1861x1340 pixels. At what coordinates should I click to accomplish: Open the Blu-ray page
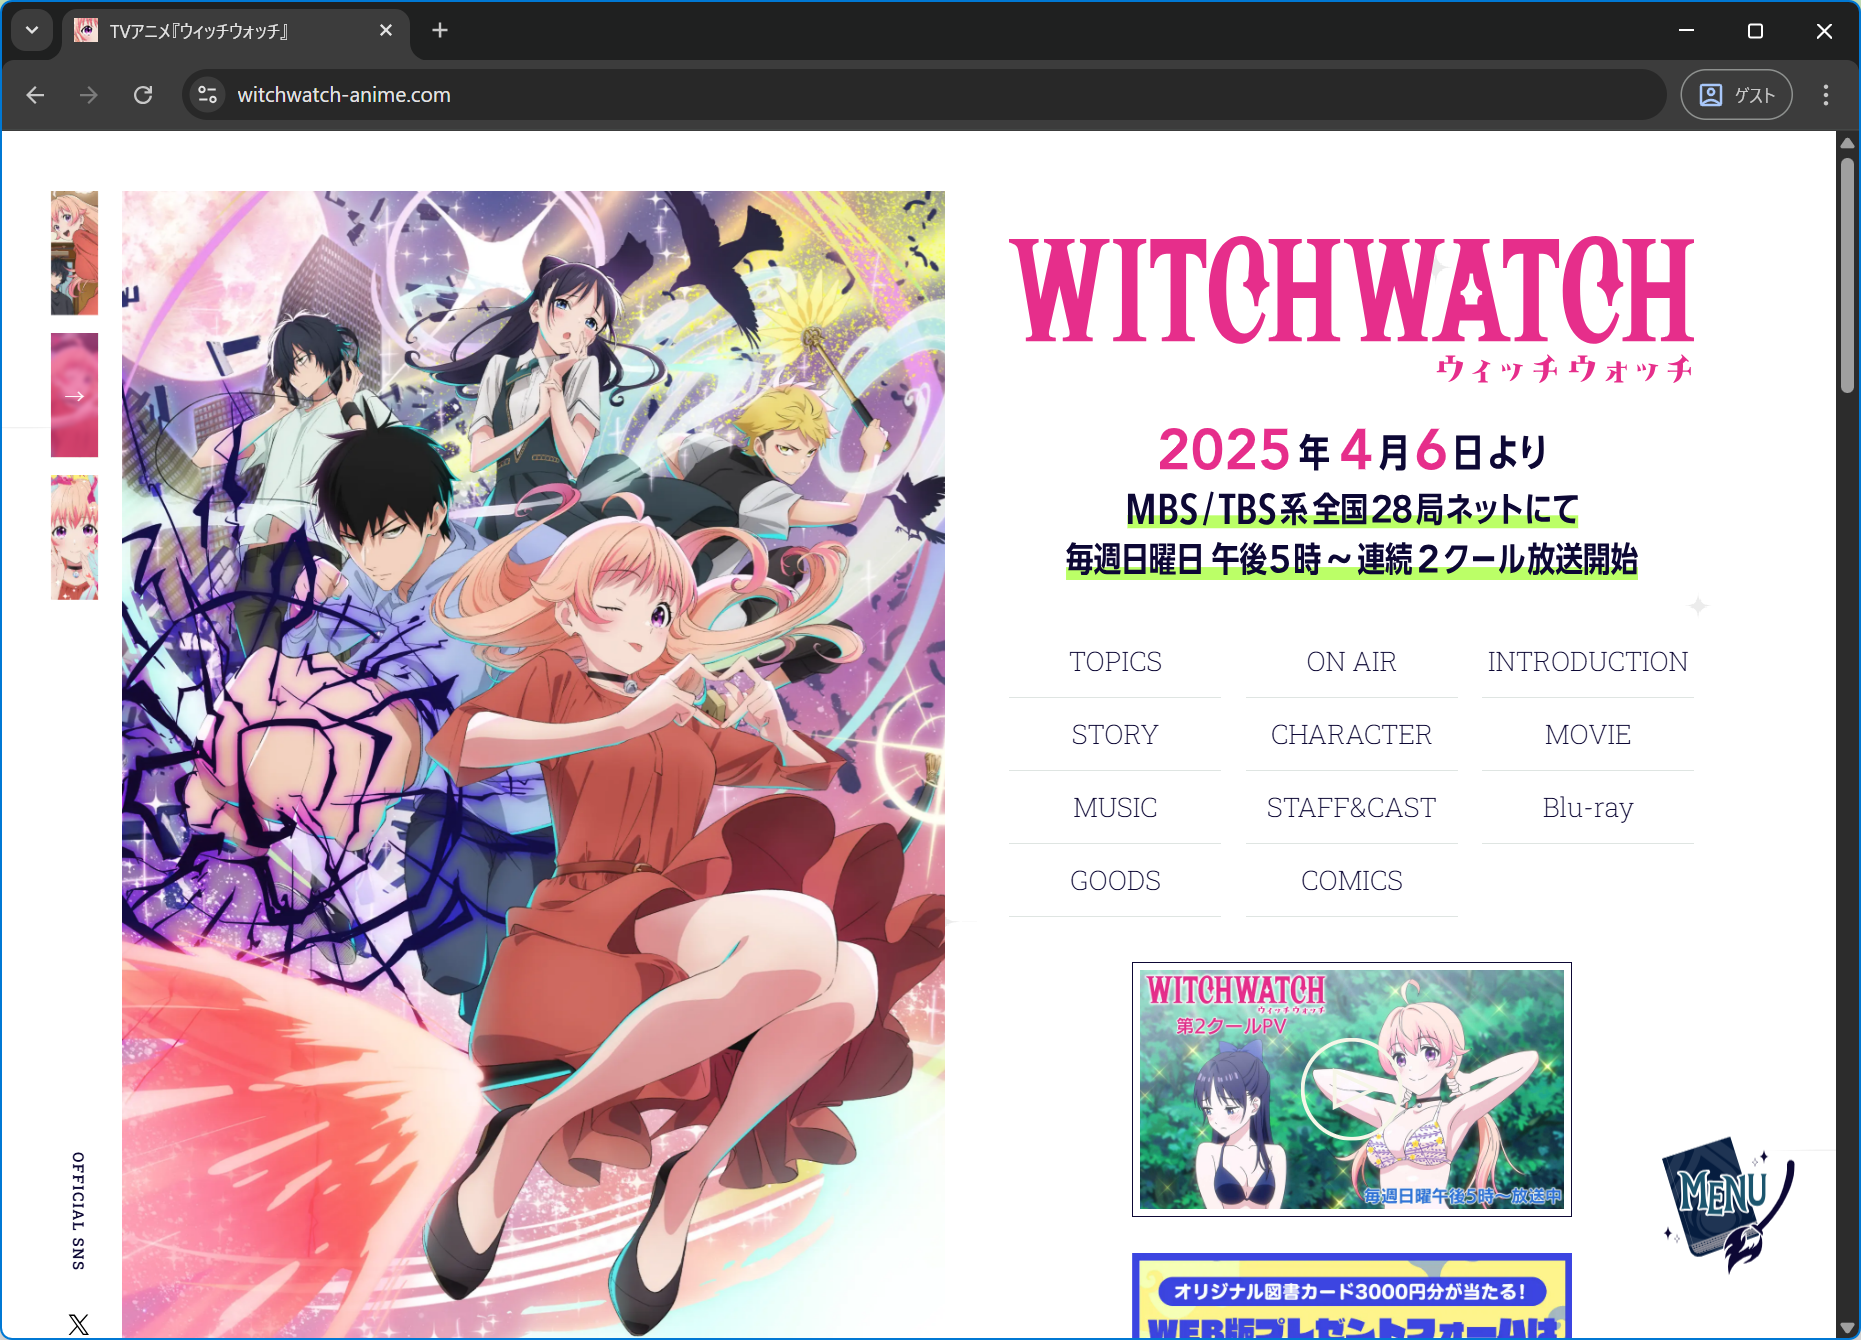1587,808
